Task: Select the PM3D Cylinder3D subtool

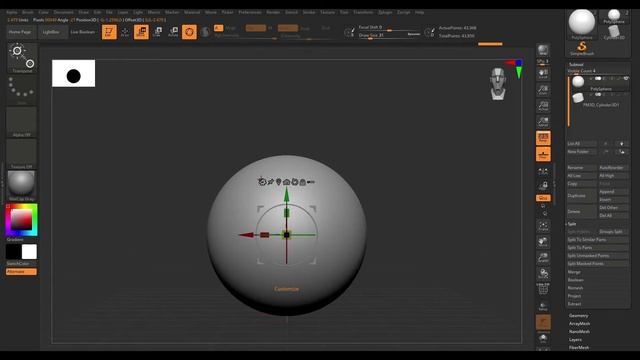Action: pyautogui.click(x=600, y=99)
